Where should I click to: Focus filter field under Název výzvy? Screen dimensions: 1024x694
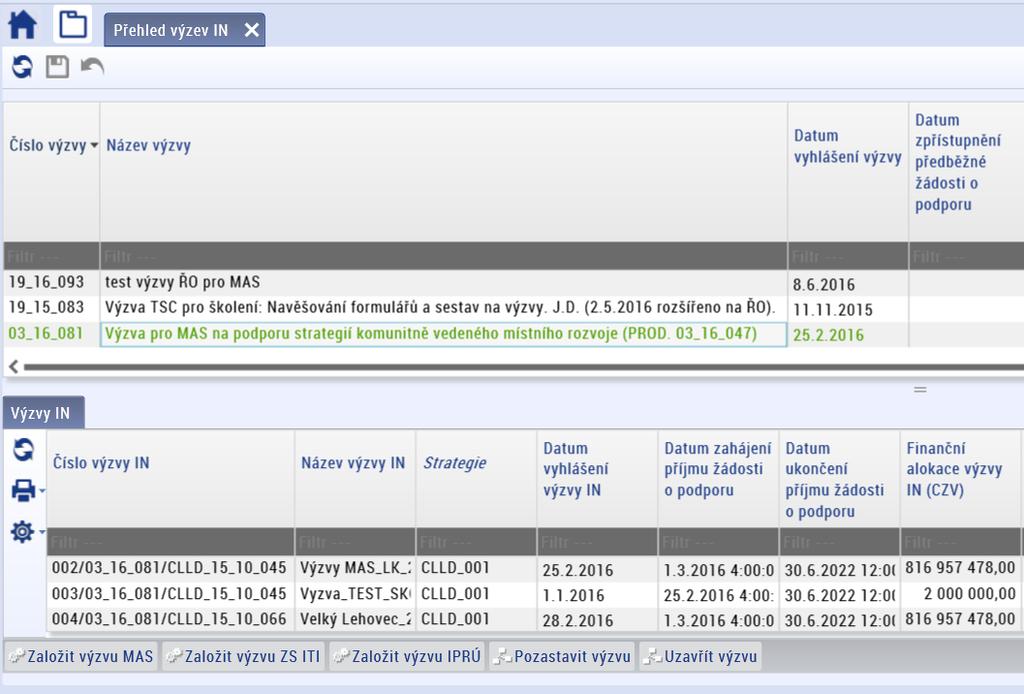point(443,256)
